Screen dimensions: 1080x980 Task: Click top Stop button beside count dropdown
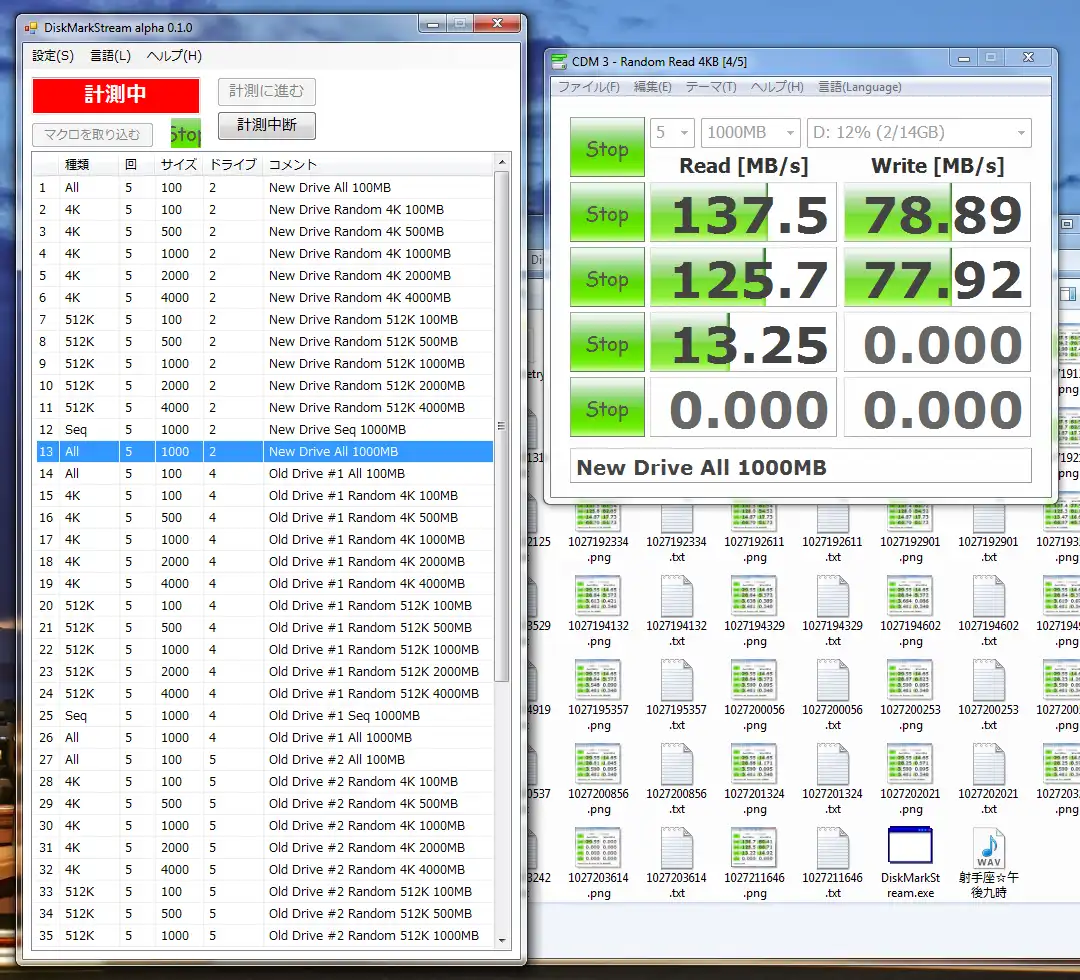[x=607, y=147]
